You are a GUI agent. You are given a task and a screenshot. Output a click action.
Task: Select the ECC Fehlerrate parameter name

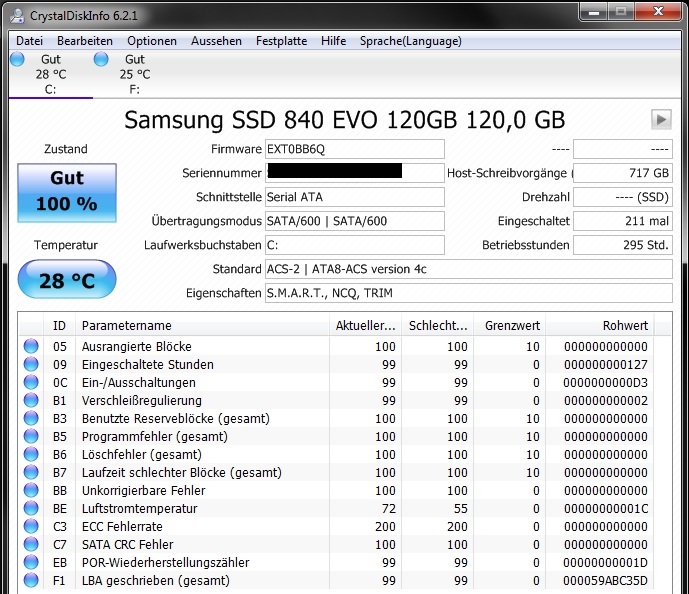click(x=122, y=527)
